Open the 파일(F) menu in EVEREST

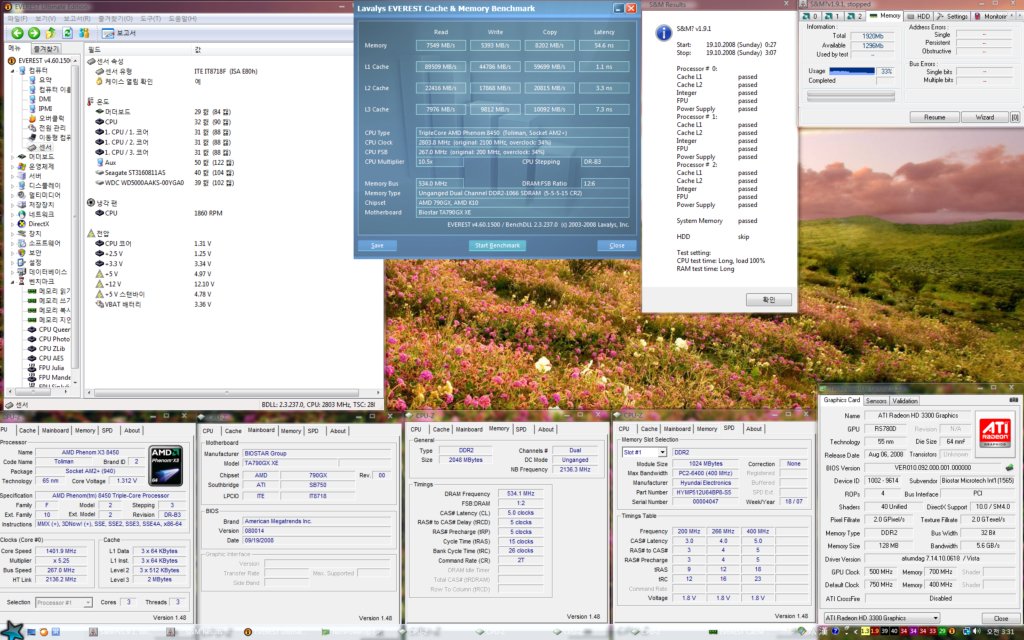tap(17, 19)
